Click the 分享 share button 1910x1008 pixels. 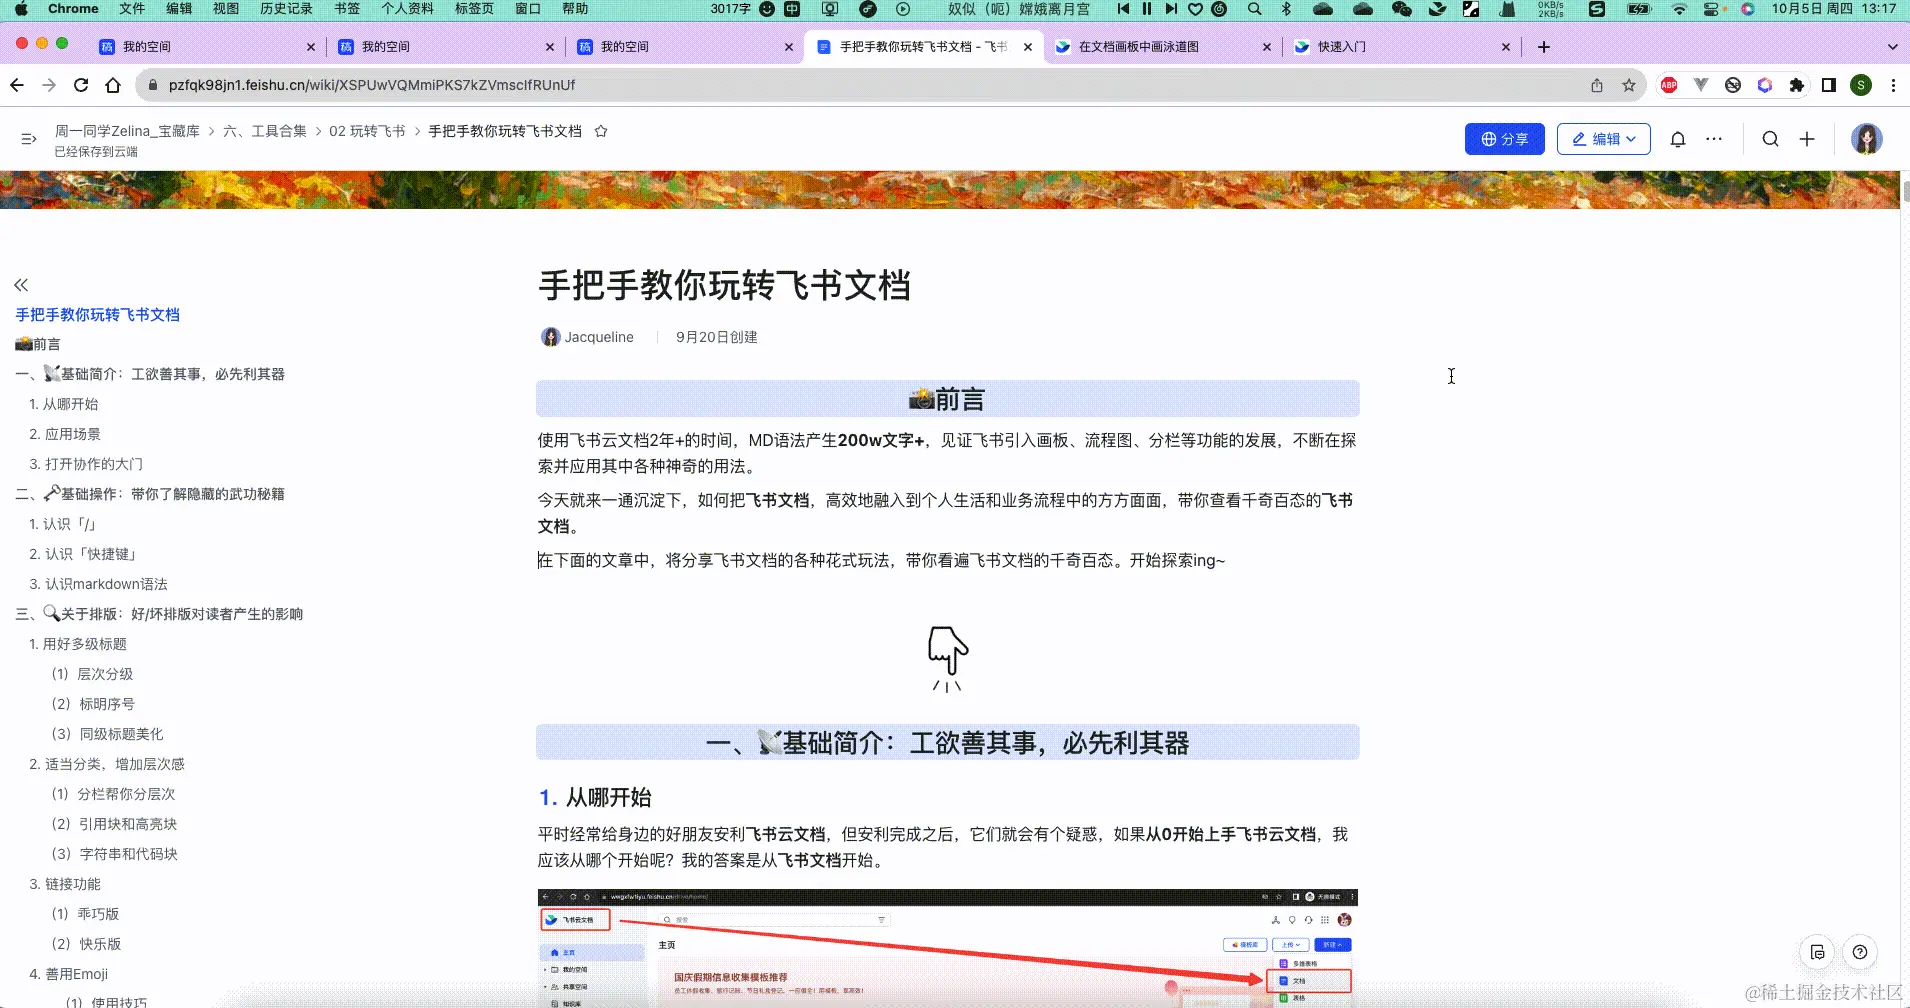(1505, 139)
